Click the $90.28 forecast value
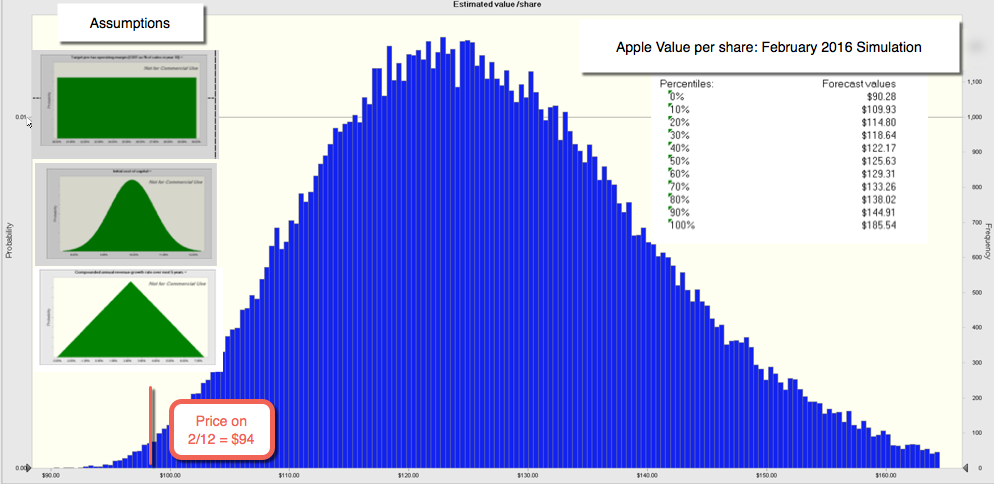Screen dimensions: 994x484 (x=881, y=96)
